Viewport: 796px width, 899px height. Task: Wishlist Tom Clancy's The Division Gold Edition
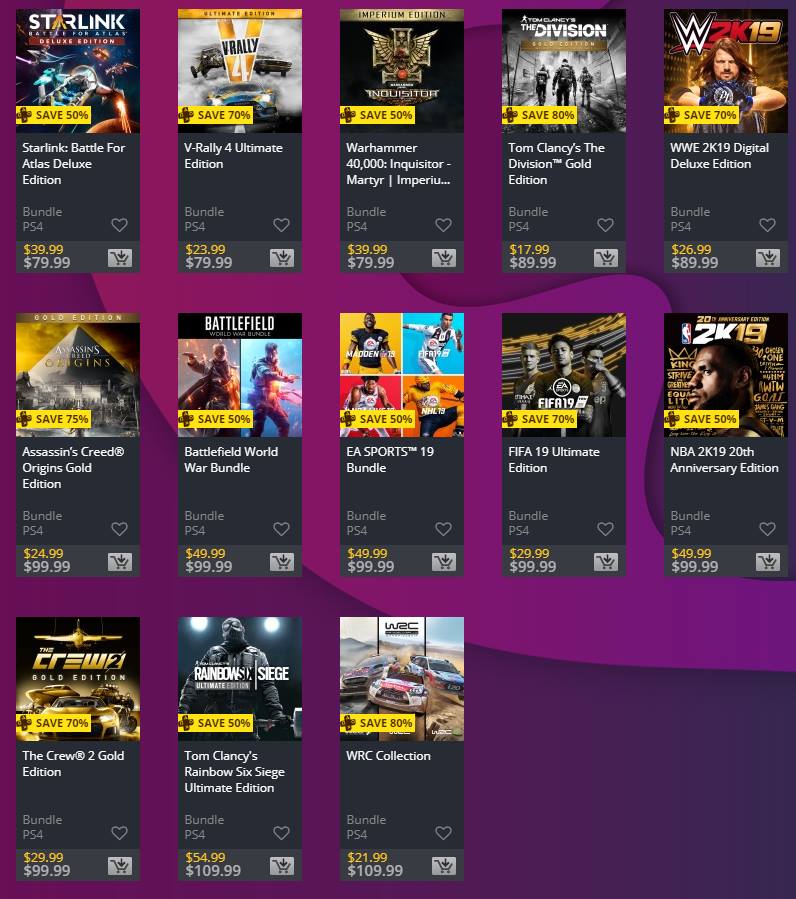(606, 225)
